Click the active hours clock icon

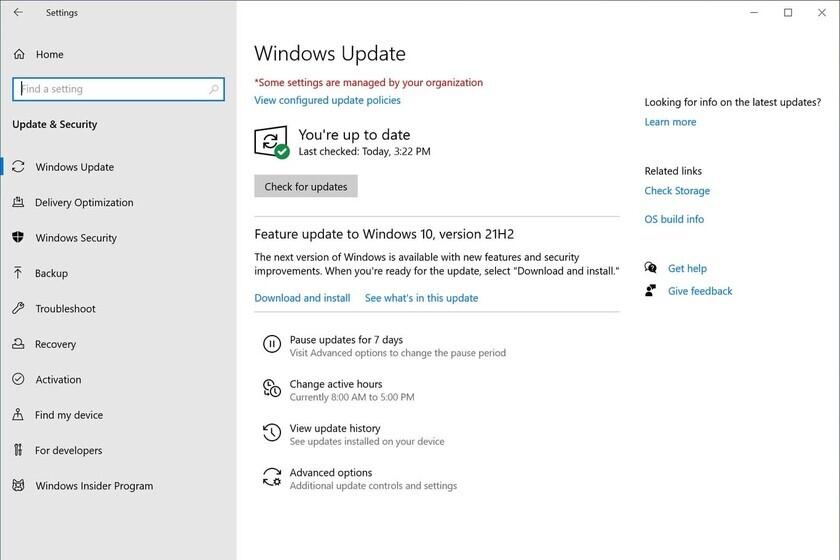coord(272,388)
